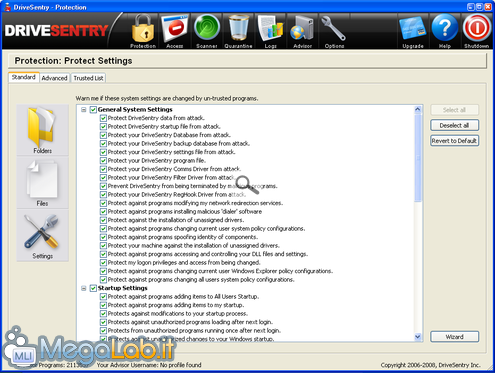Open the Quarantine bin icon
Image resolution: width=495 pixels, height=373 pixels.
tap(238, 31)
